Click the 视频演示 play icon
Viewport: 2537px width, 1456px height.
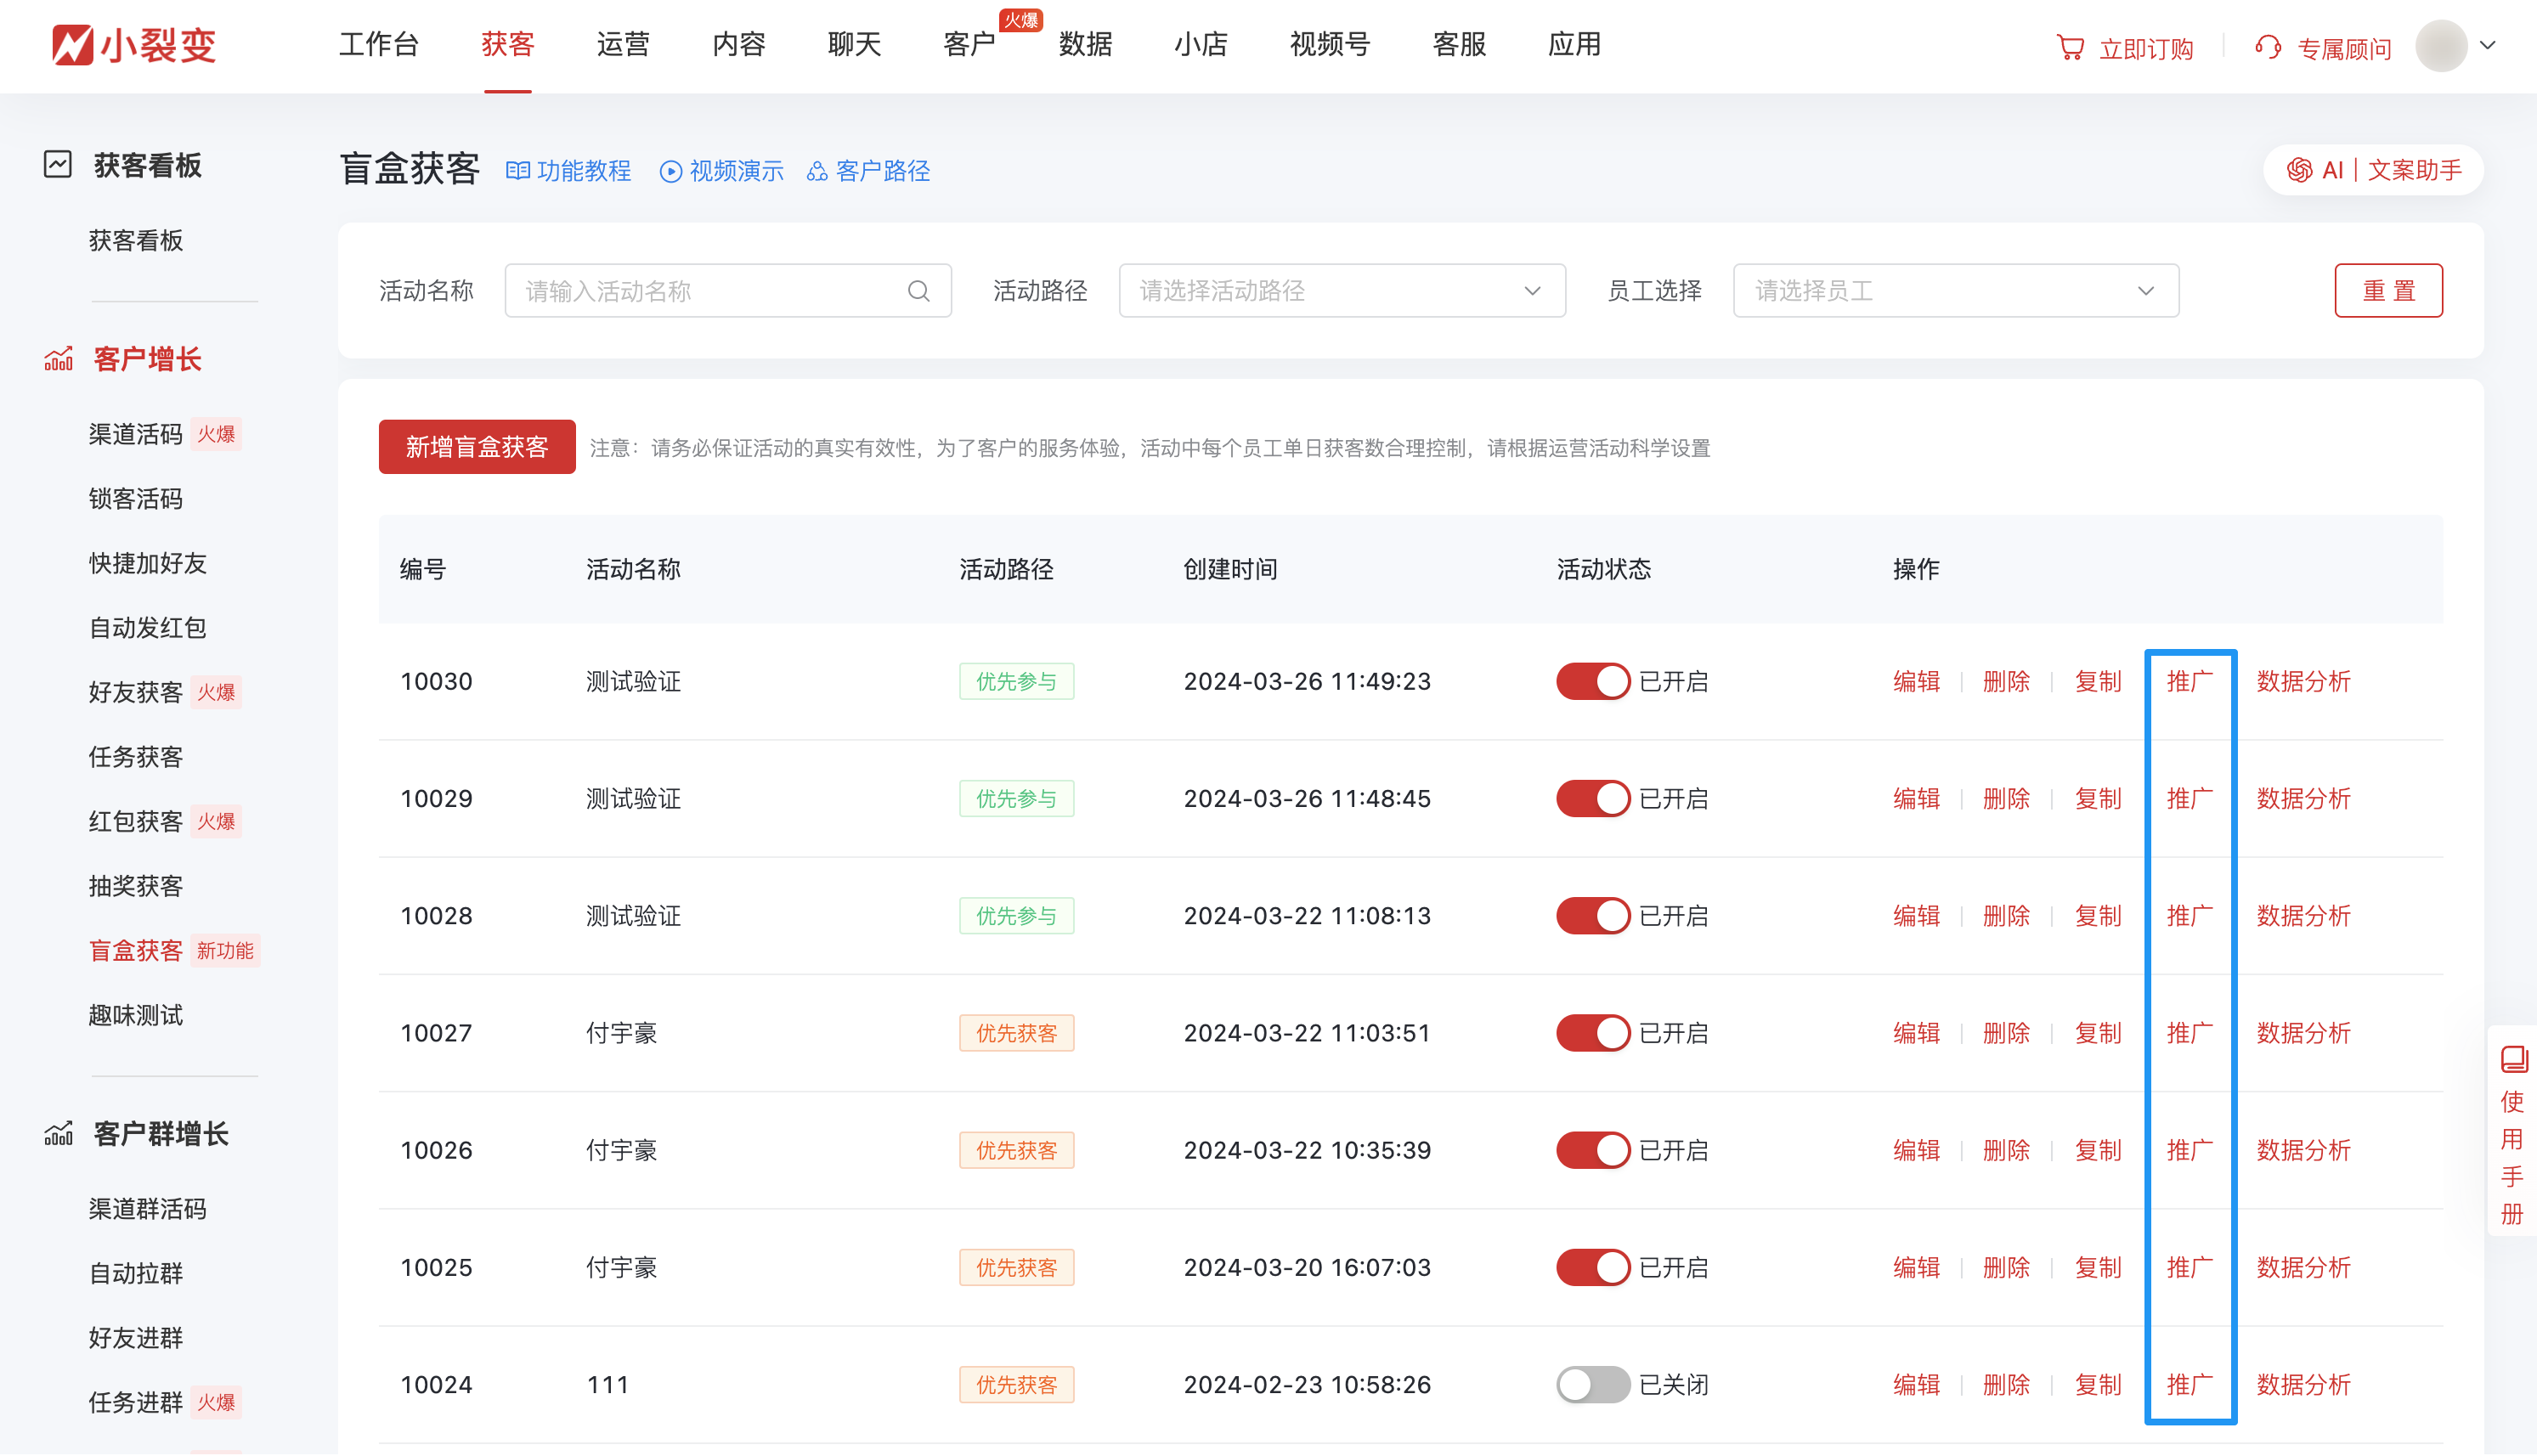coord(670,172)
